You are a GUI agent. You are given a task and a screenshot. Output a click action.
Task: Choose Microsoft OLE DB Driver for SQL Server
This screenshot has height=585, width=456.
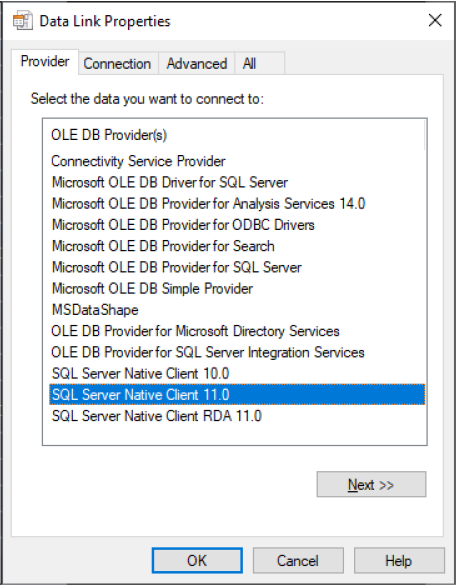coord(237,182)
